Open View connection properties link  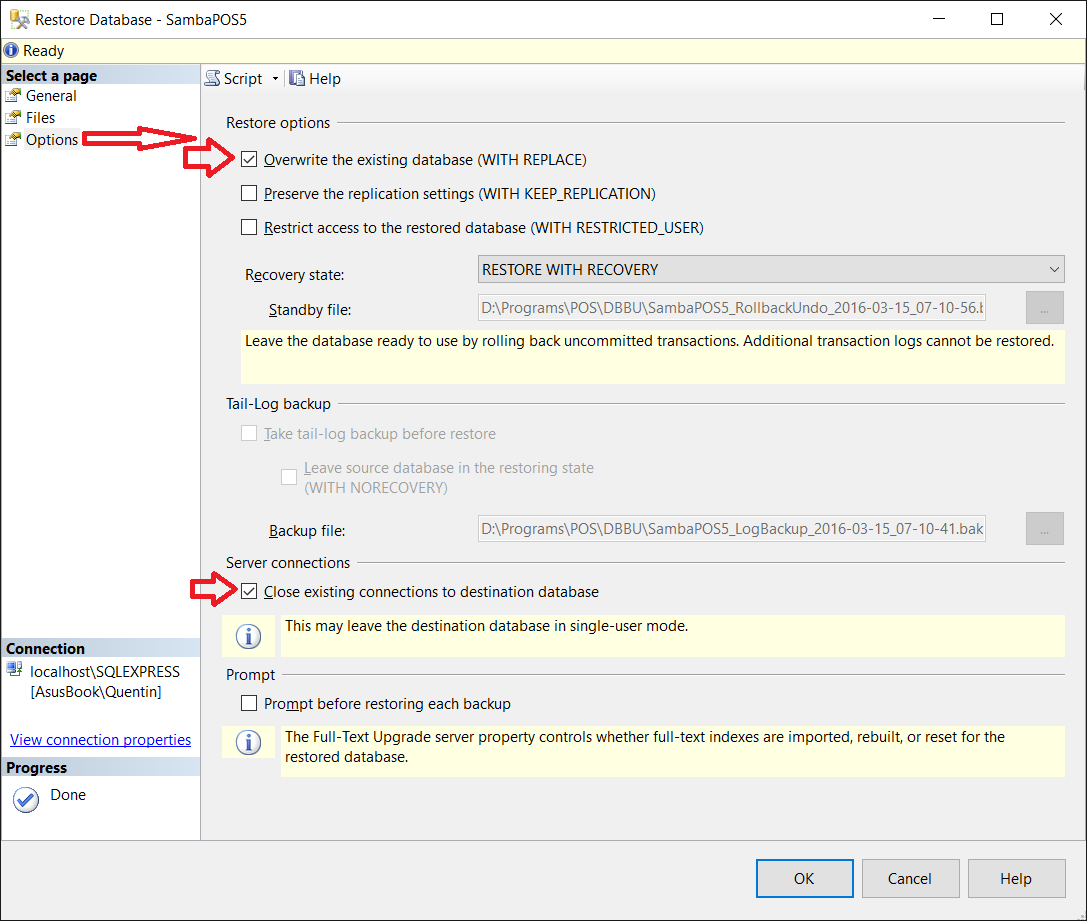(x=101, y=740)
